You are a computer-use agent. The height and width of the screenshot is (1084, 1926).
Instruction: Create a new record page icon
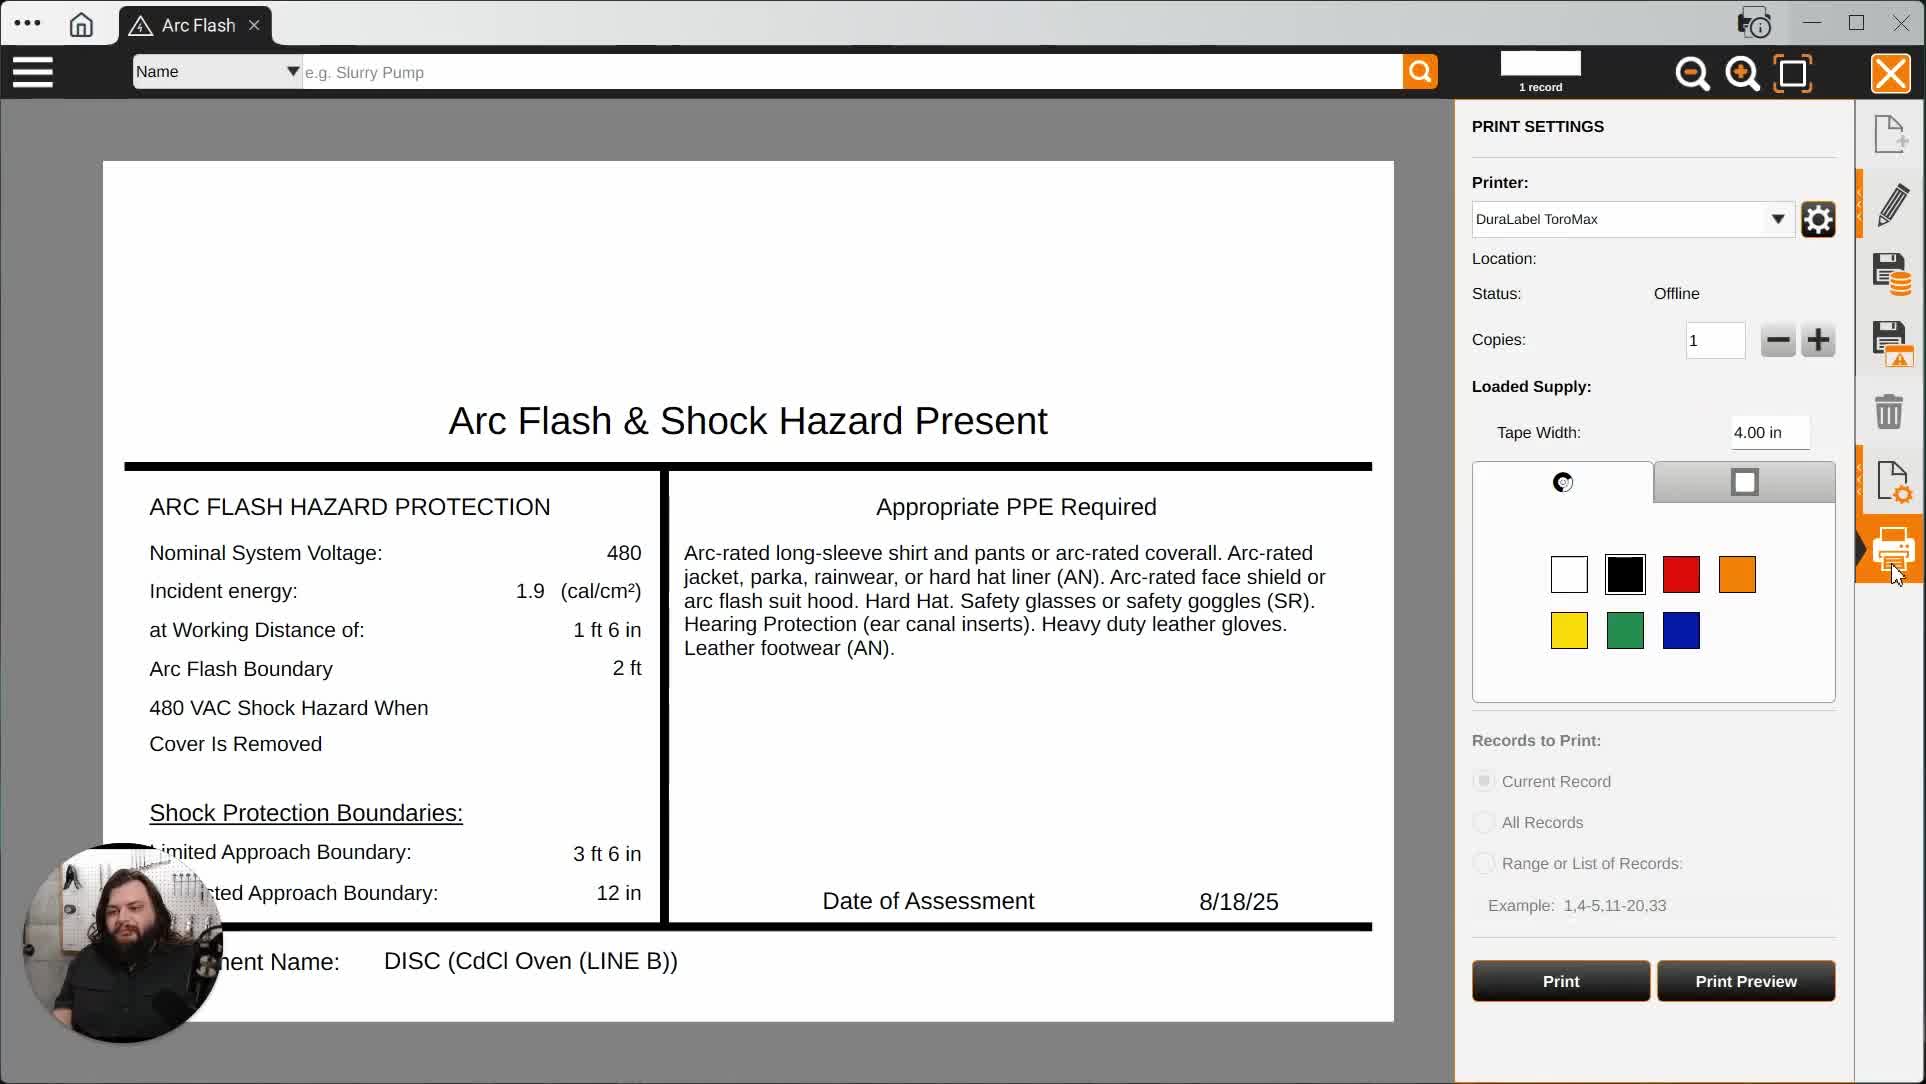(1890, 134)
